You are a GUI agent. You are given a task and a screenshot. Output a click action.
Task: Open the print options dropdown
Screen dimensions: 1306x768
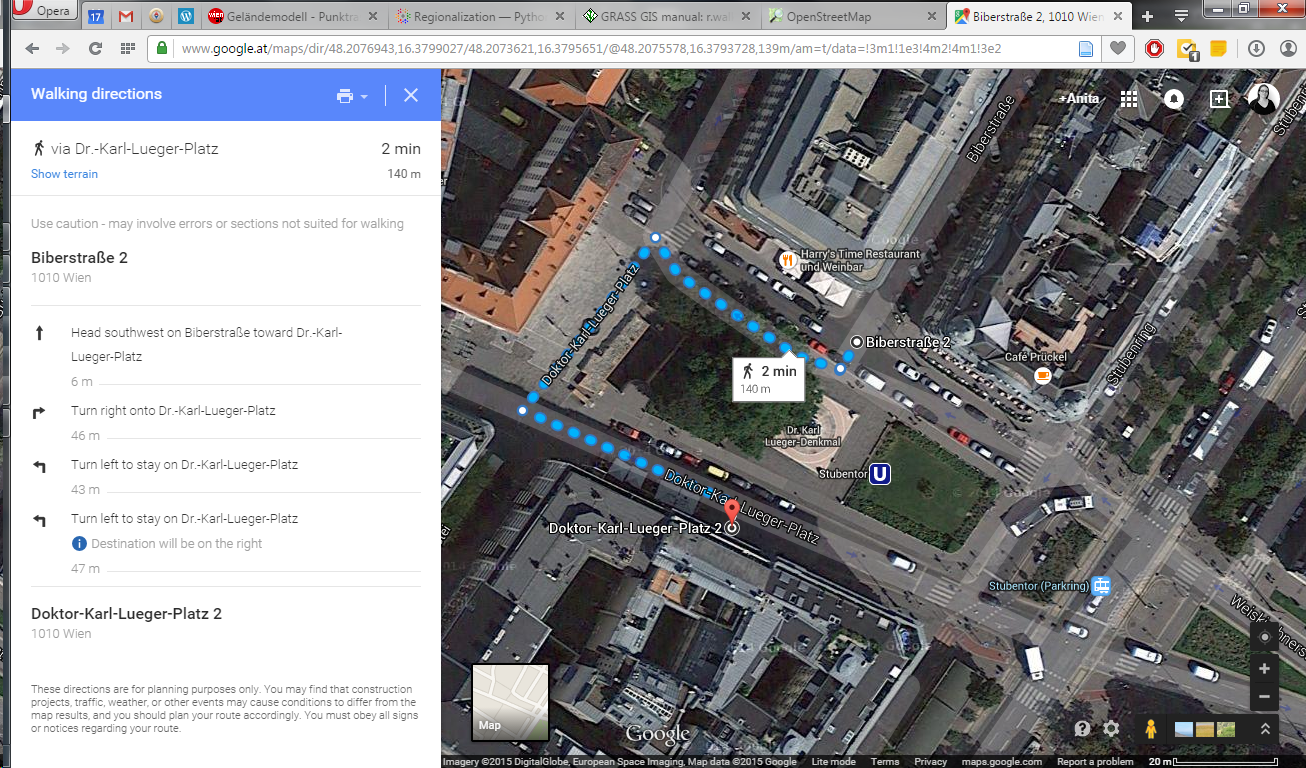coord(352,96)
